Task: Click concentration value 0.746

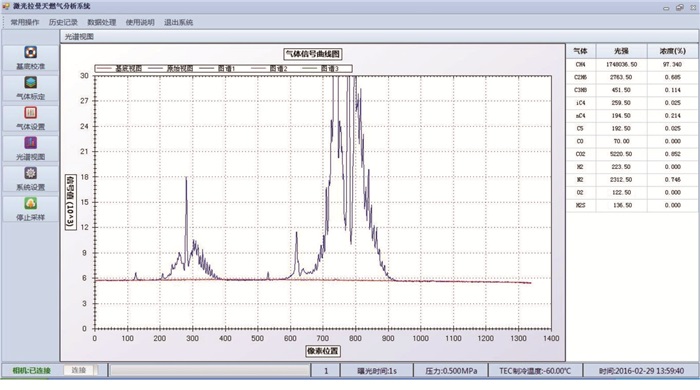Action: coord(672,180)
